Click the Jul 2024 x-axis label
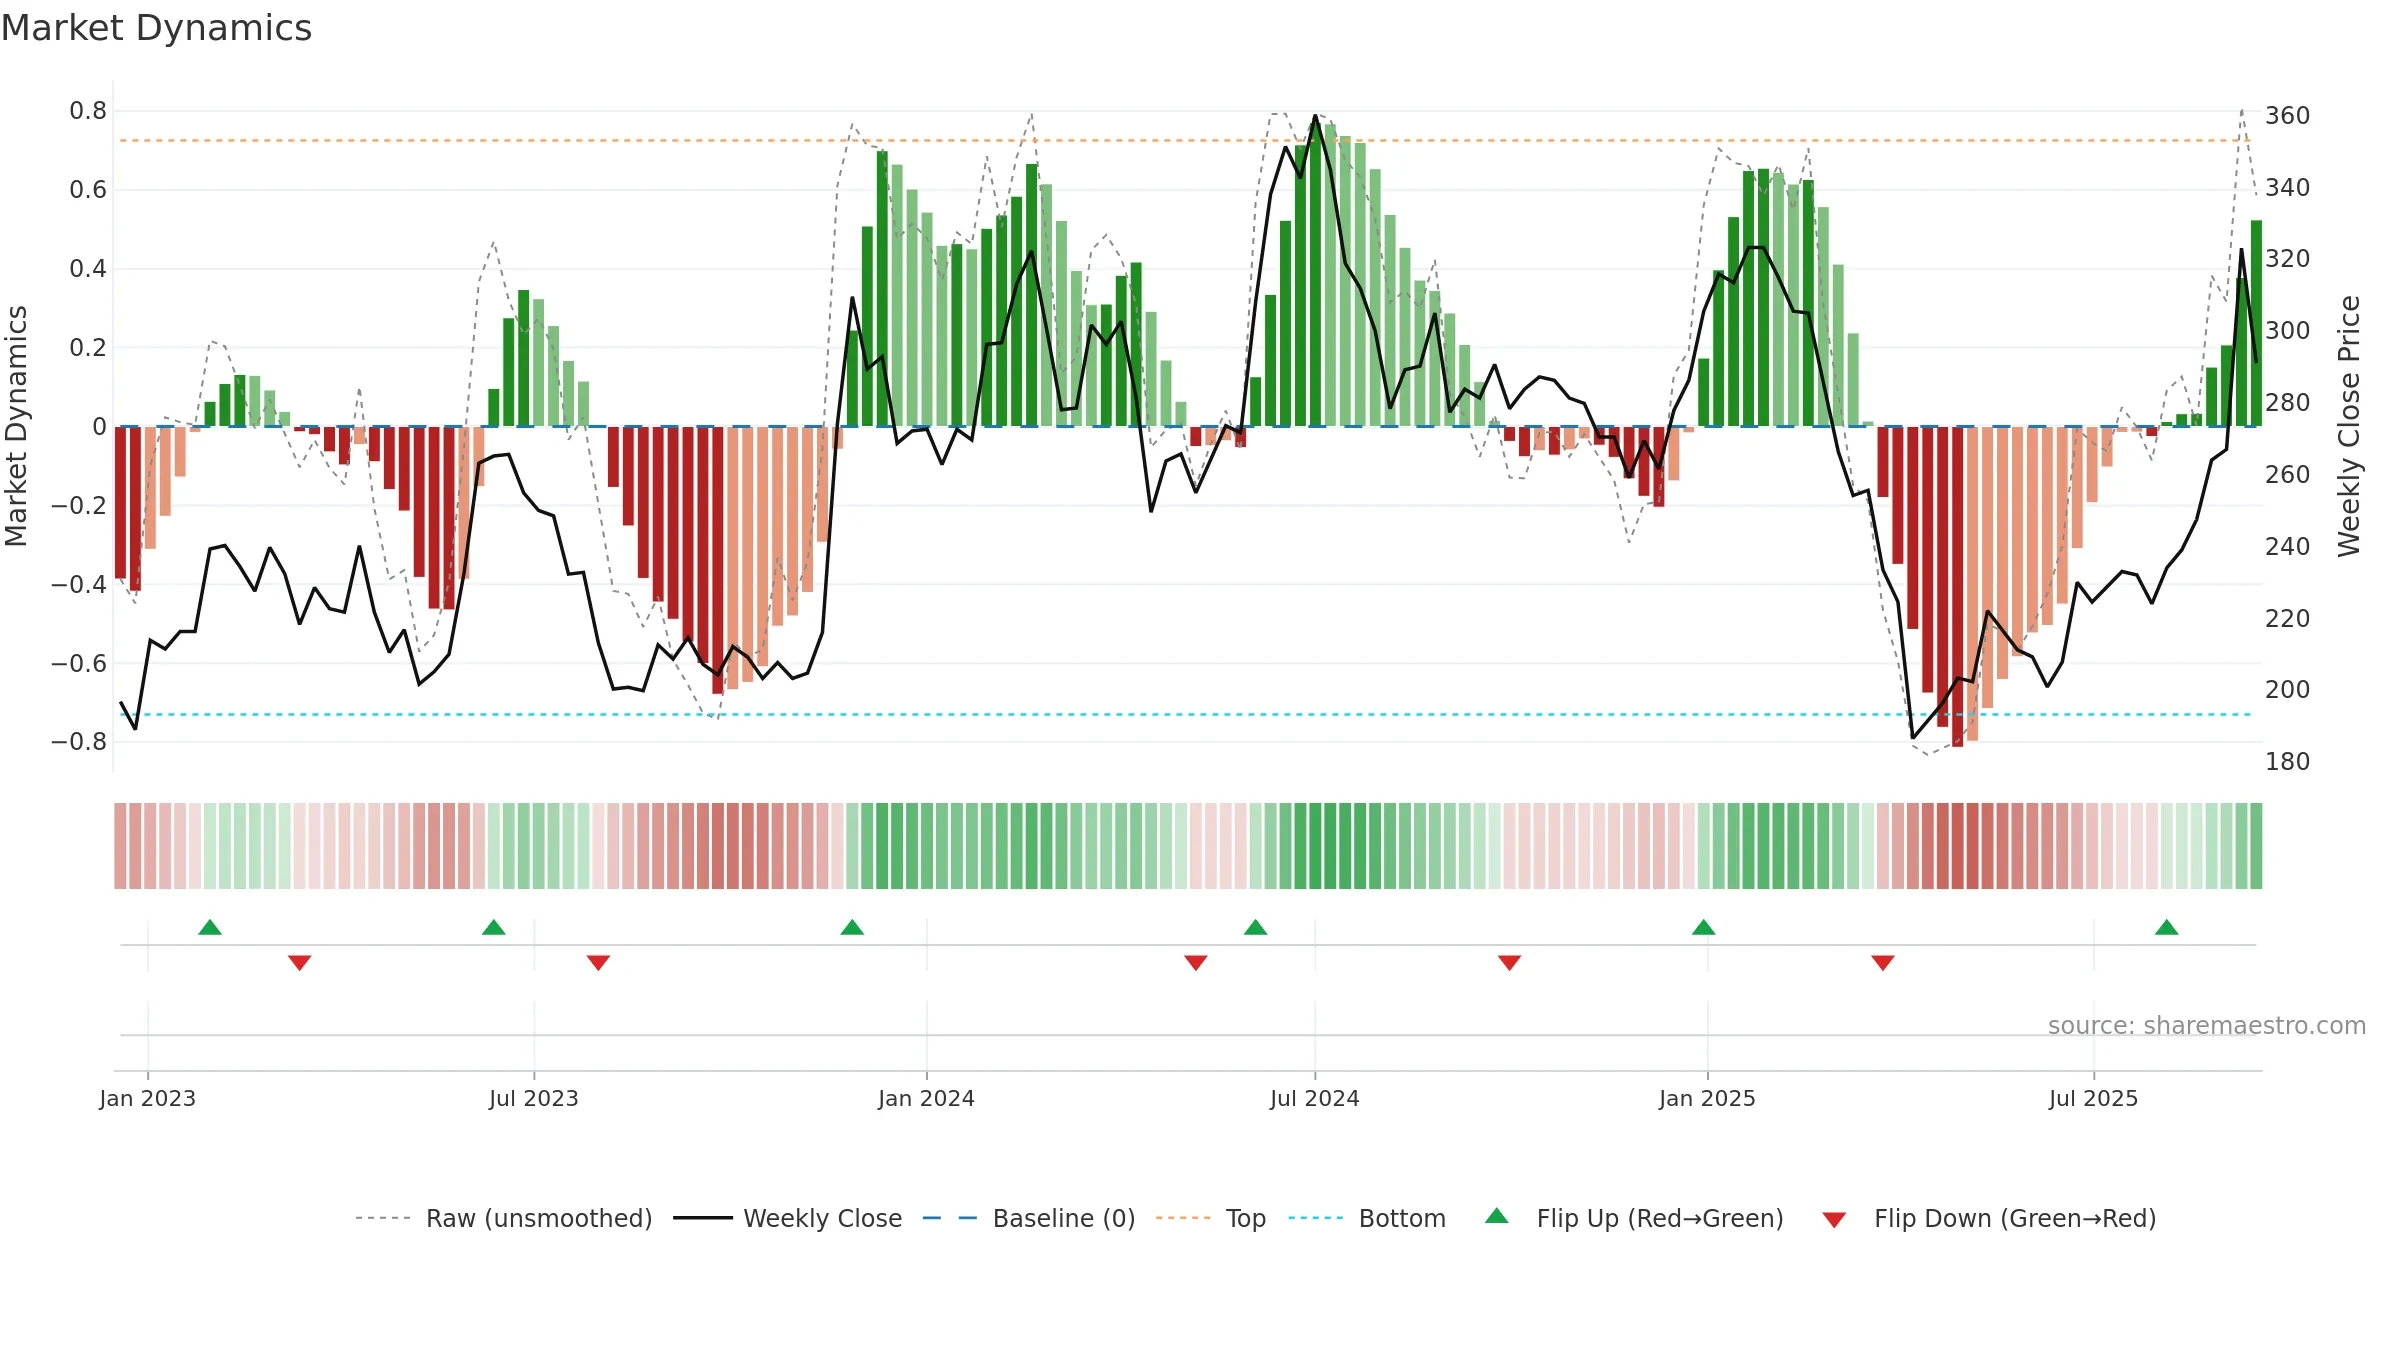The height and width of the screenshot is (1350, 2400). point(1315,1098)
